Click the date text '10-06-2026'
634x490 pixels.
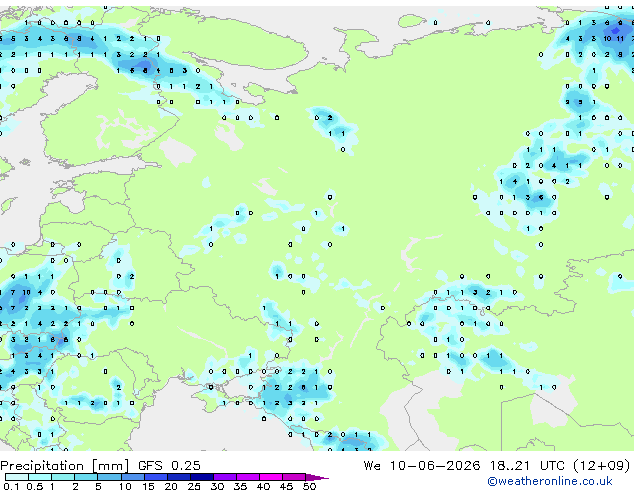click(435, 466)
